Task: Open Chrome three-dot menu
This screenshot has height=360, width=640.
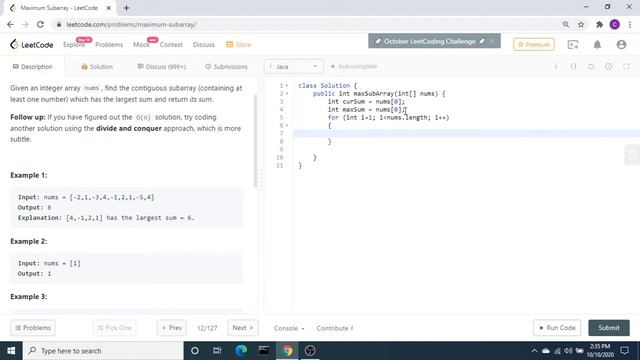Action: click(630, 24)
